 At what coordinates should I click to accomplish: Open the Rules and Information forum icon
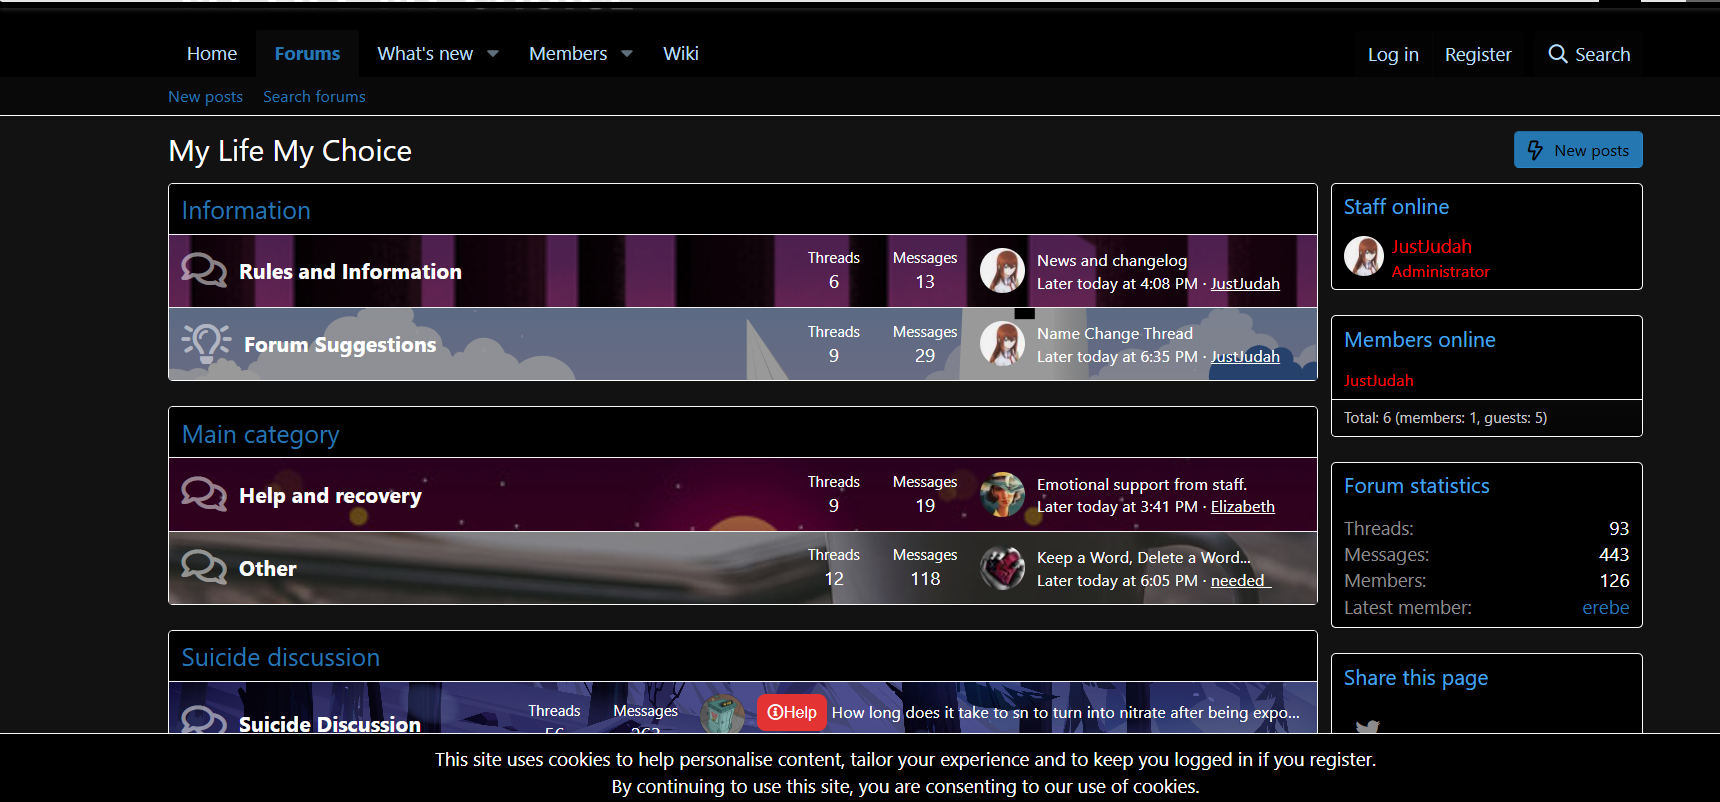click(x=204, y=270)
